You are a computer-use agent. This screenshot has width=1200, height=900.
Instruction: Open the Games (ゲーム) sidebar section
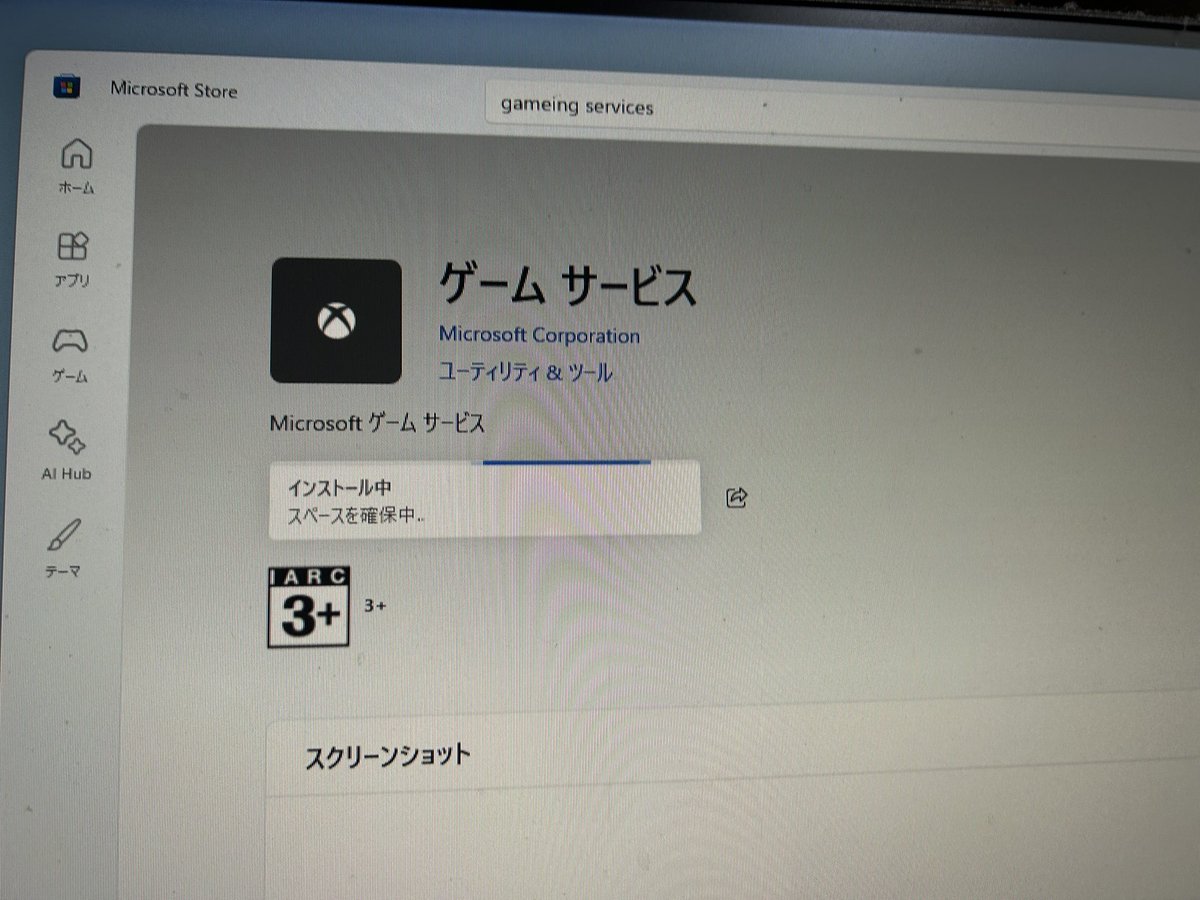[x=70, y=354]
